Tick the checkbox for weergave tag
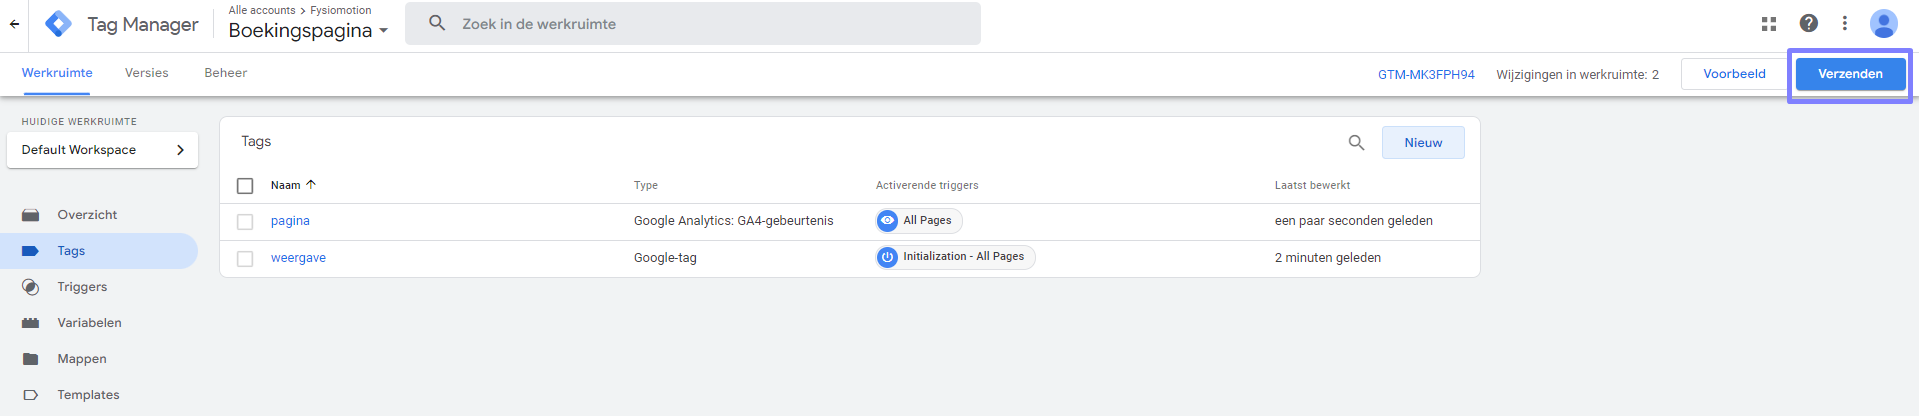The image size is (1919, 416). pos(245,259)
